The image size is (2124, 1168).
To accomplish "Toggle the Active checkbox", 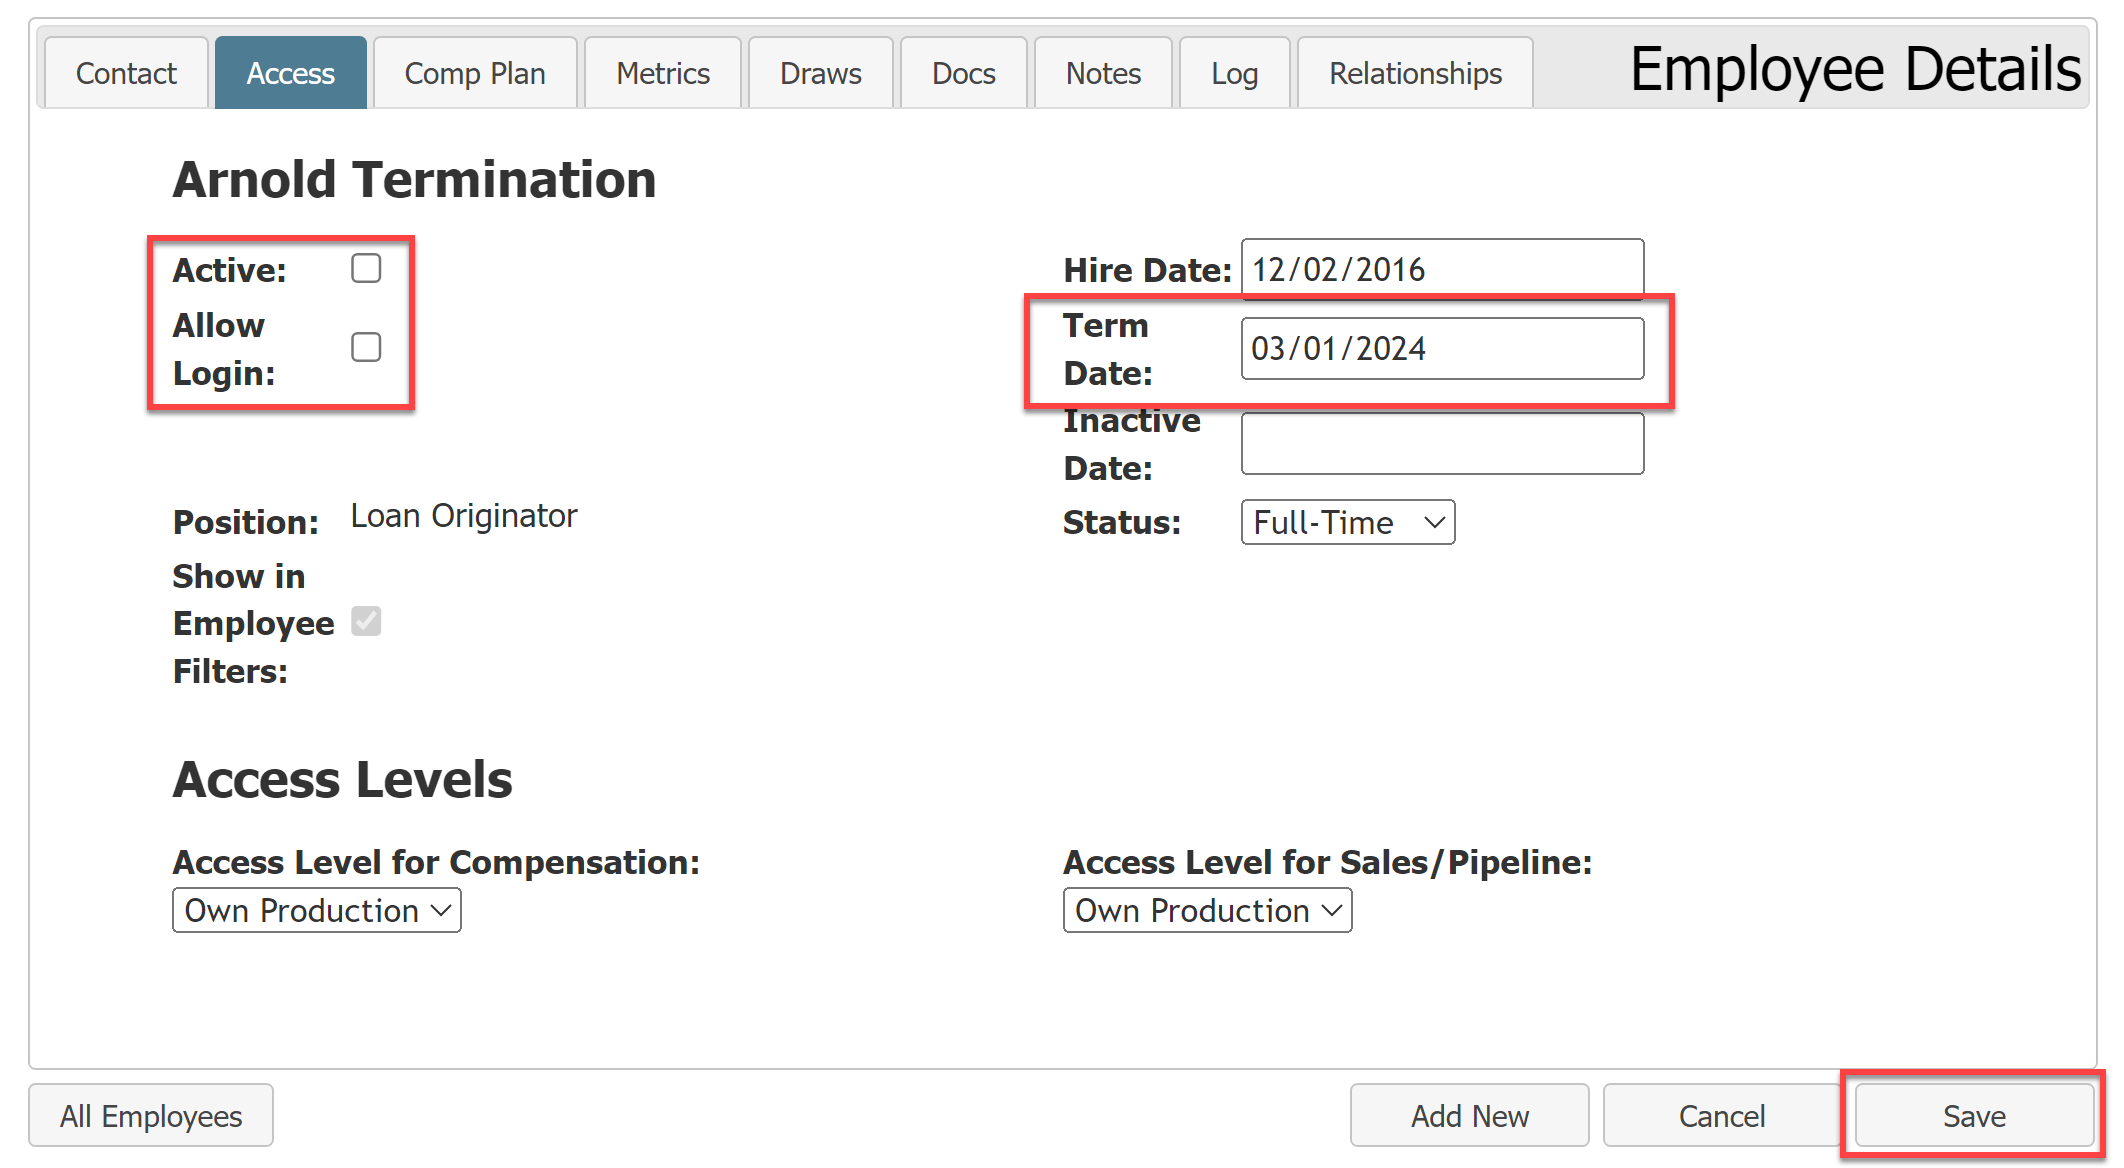I will coord(366,268).
